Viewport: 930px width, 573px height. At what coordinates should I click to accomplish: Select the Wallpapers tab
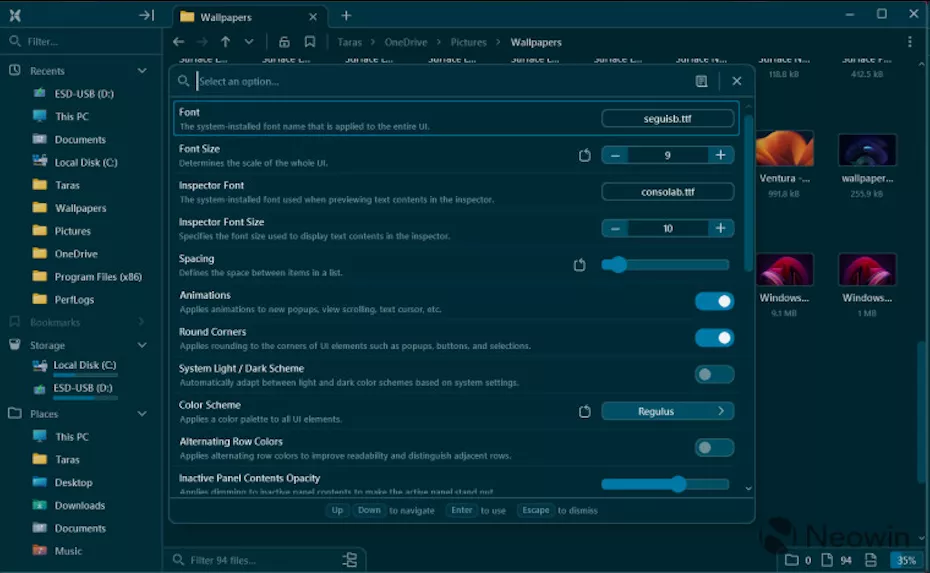(225, 17)
